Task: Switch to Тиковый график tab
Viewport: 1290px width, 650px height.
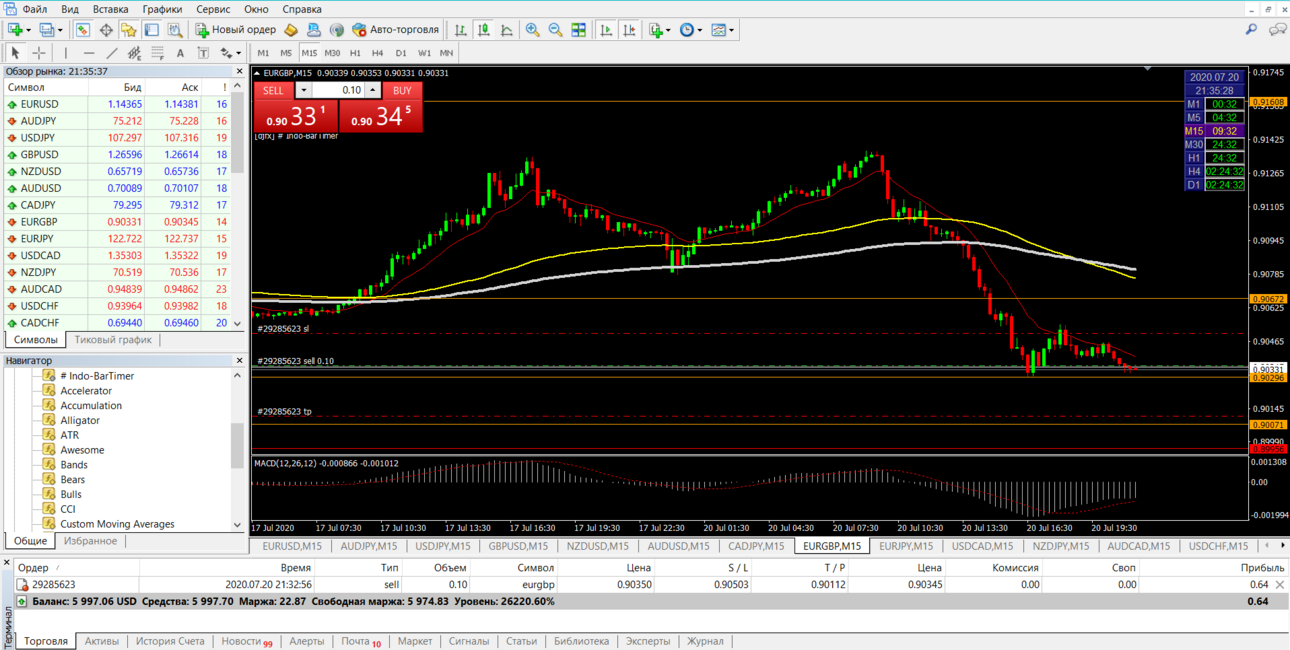Action: (x=113, y=340)
